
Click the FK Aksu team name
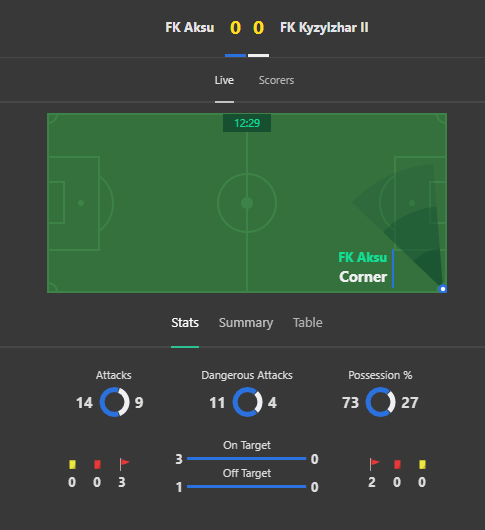(190, 28)
